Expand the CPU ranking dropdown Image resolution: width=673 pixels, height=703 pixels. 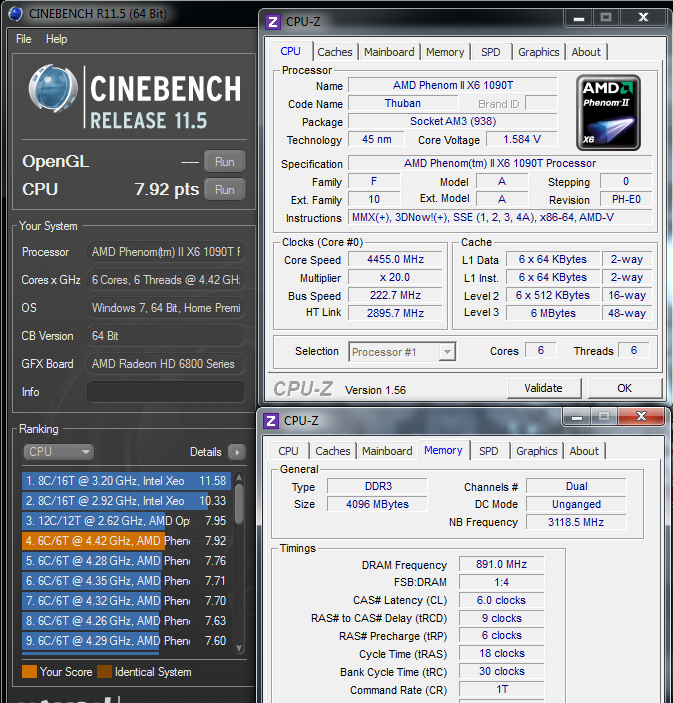click(x=58, y=452)
